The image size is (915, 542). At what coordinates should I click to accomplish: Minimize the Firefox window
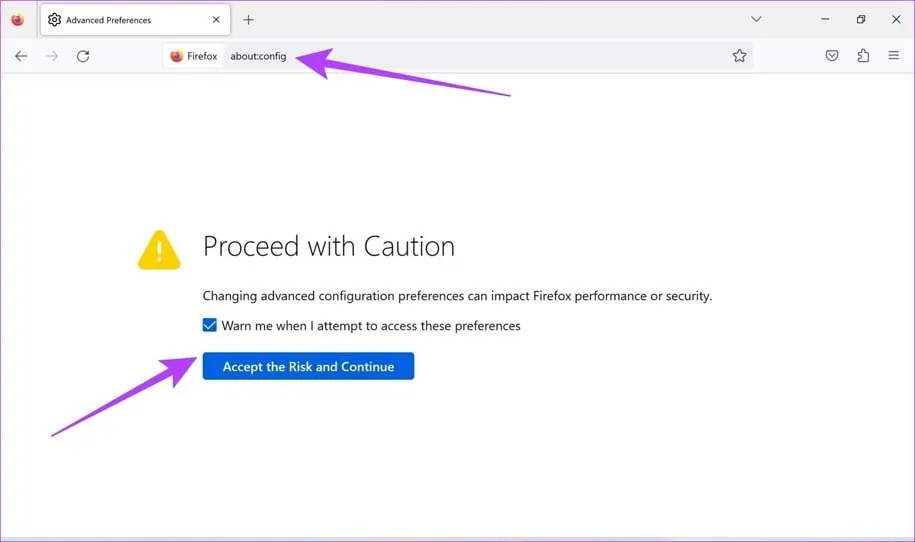coord(825,19)
